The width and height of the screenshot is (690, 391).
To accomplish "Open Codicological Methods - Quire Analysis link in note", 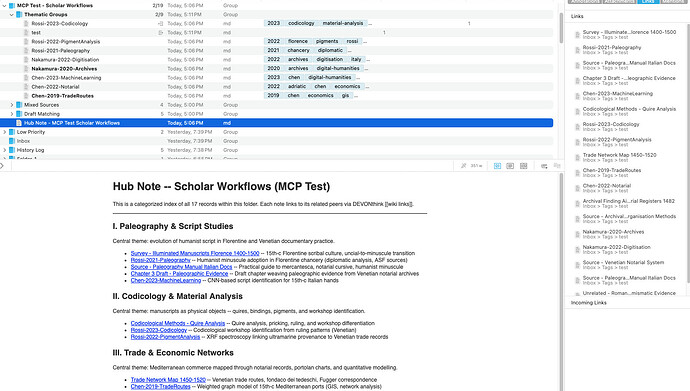I will point(178,323).
